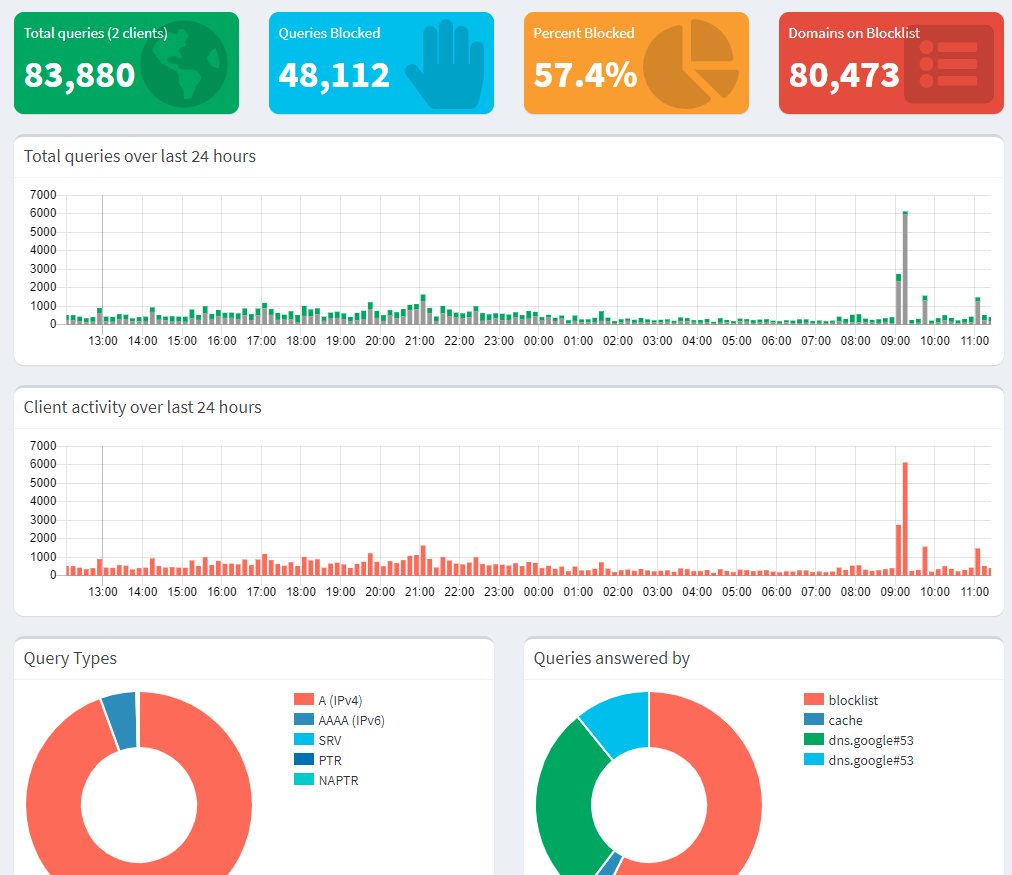Click the "blocklist" legend label
1012x875 pixels.
point(853,700)
